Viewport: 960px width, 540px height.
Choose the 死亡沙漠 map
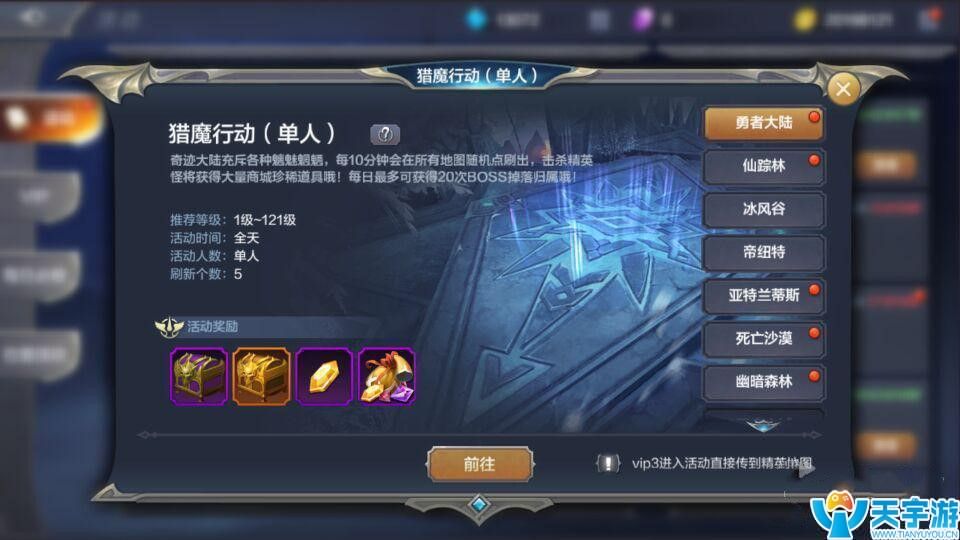tap(763, 339)
